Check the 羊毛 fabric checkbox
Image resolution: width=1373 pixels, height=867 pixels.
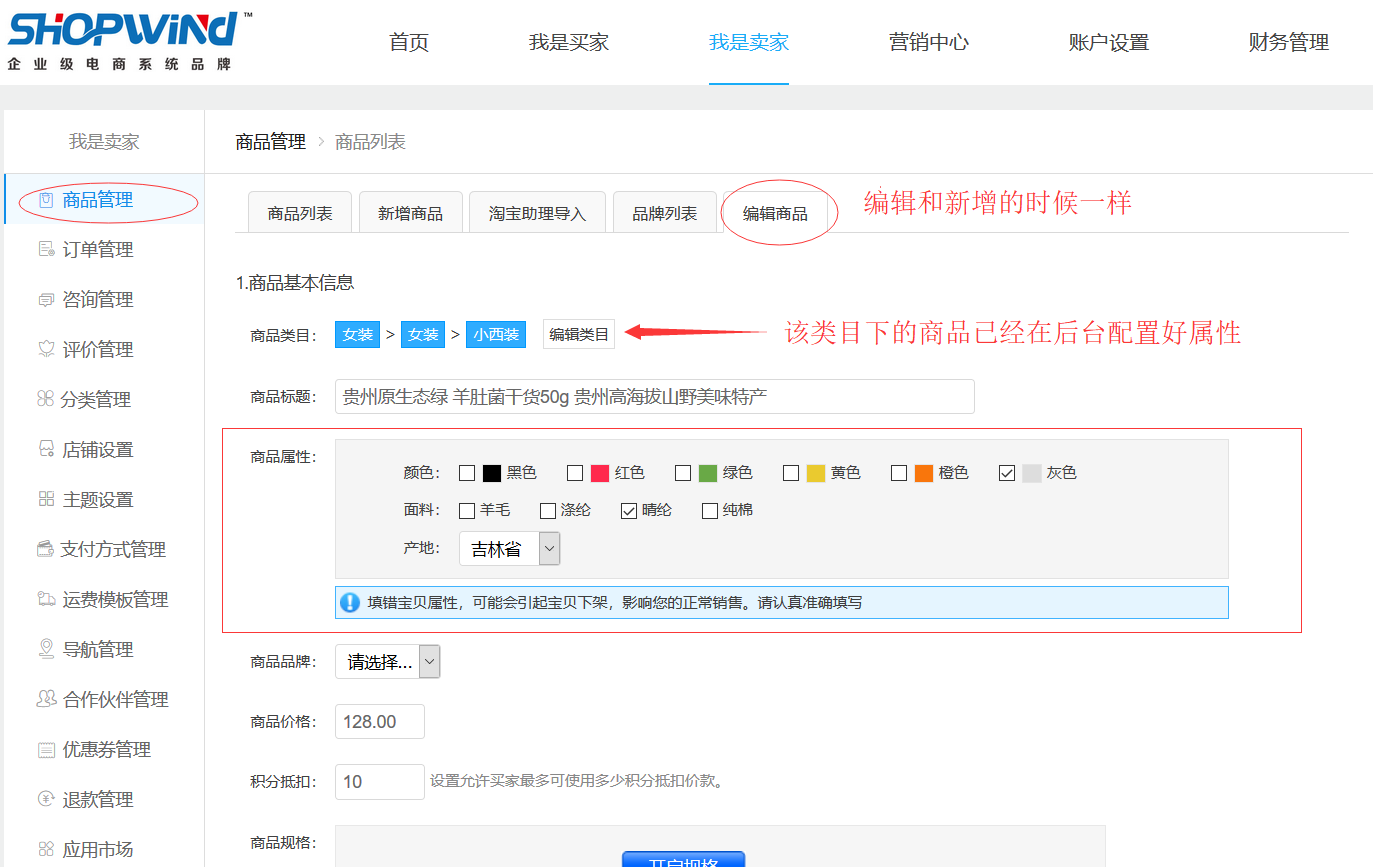coord(467,511)
